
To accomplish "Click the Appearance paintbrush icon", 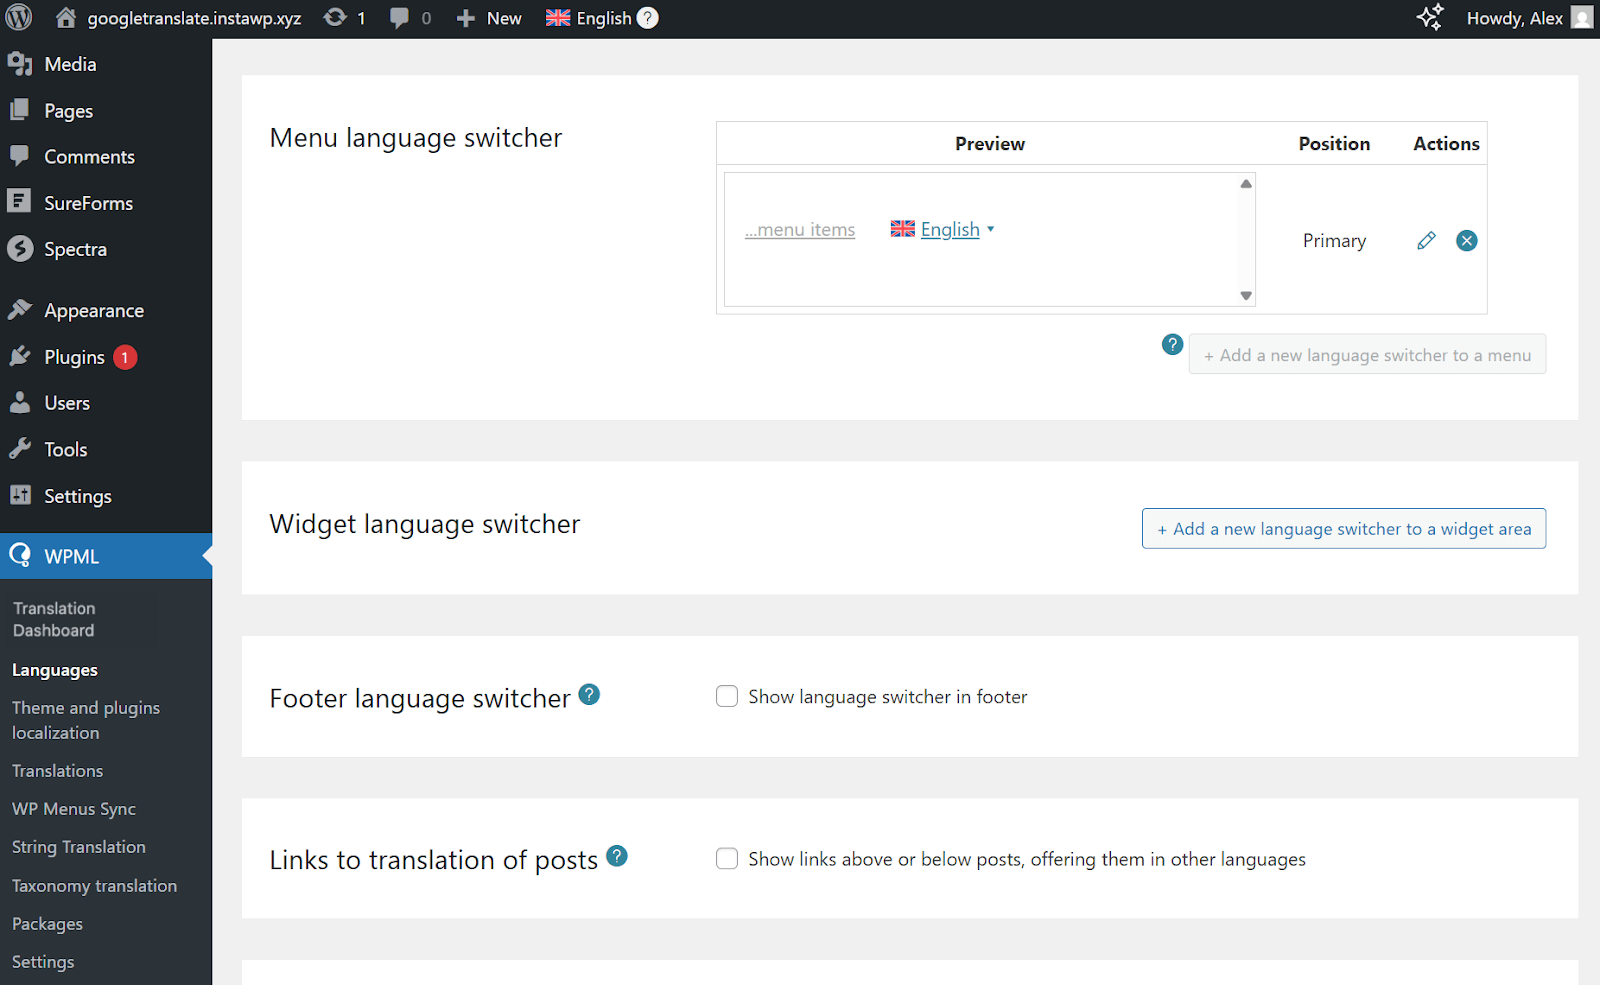I will pyautogui.click(x=20, y=310).
